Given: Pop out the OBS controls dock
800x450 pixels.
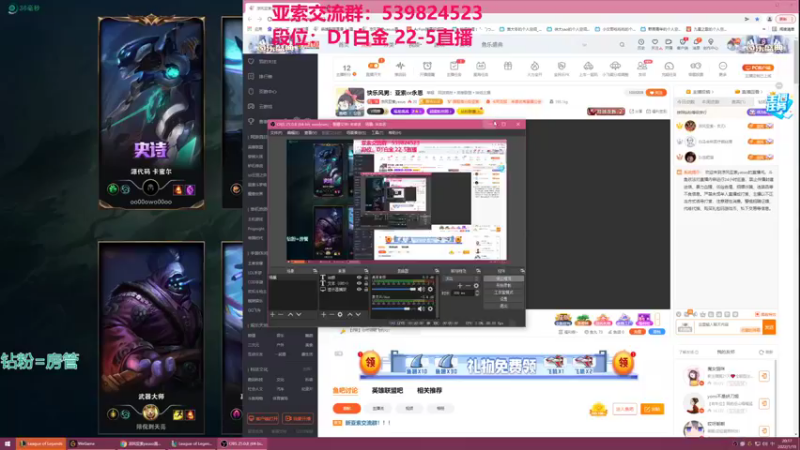Looking at the screenshot, I should 522,271.
